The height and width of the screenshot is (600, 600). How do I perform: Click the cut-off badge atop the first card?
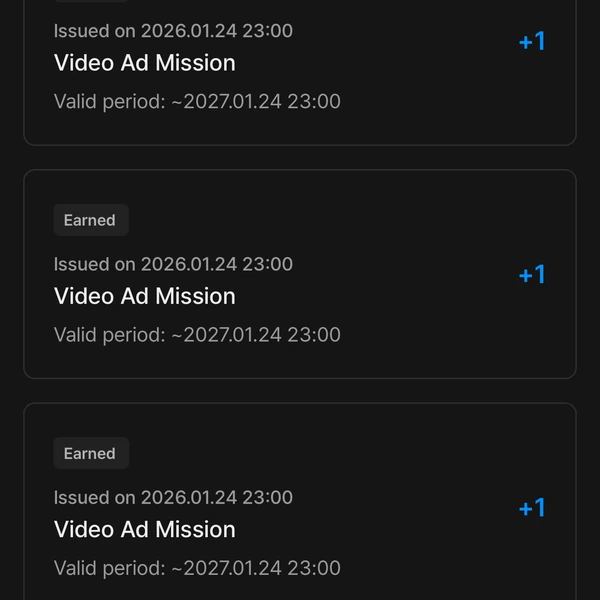pyautogui.click(x=90, y=1)
